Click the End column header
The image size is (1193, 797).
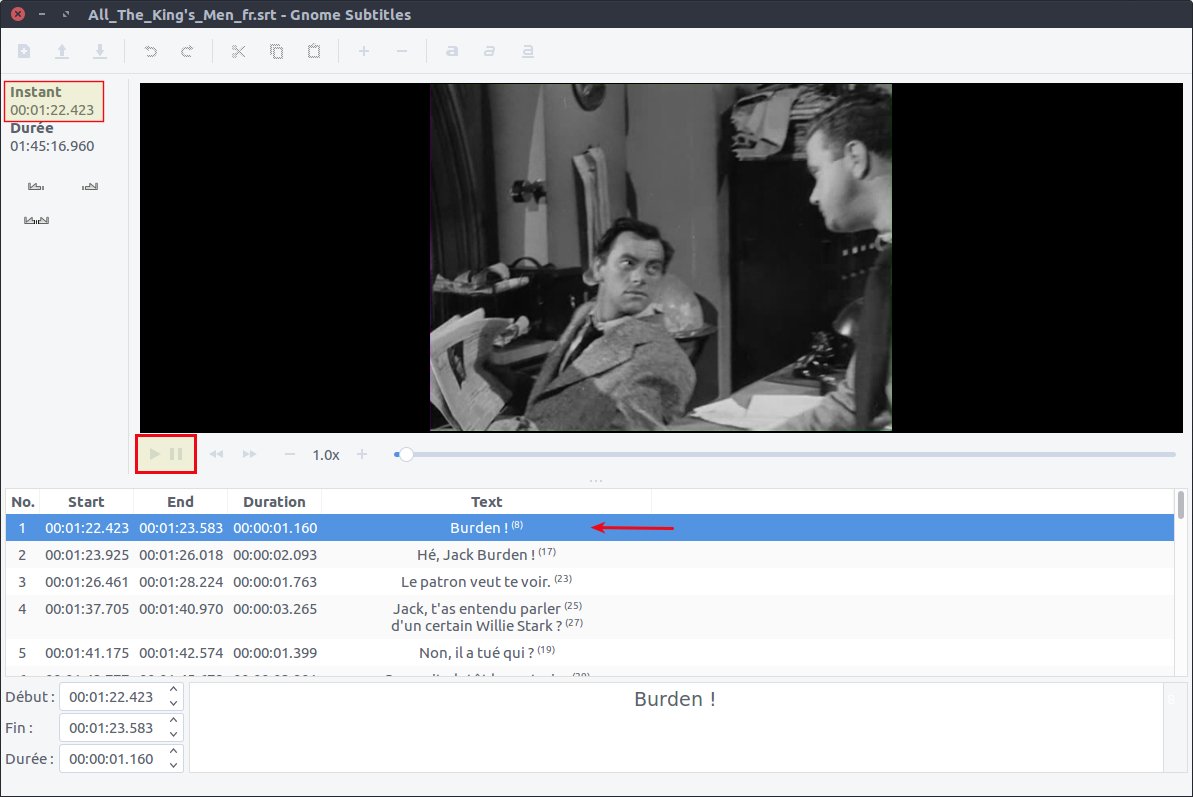(180, 502)
